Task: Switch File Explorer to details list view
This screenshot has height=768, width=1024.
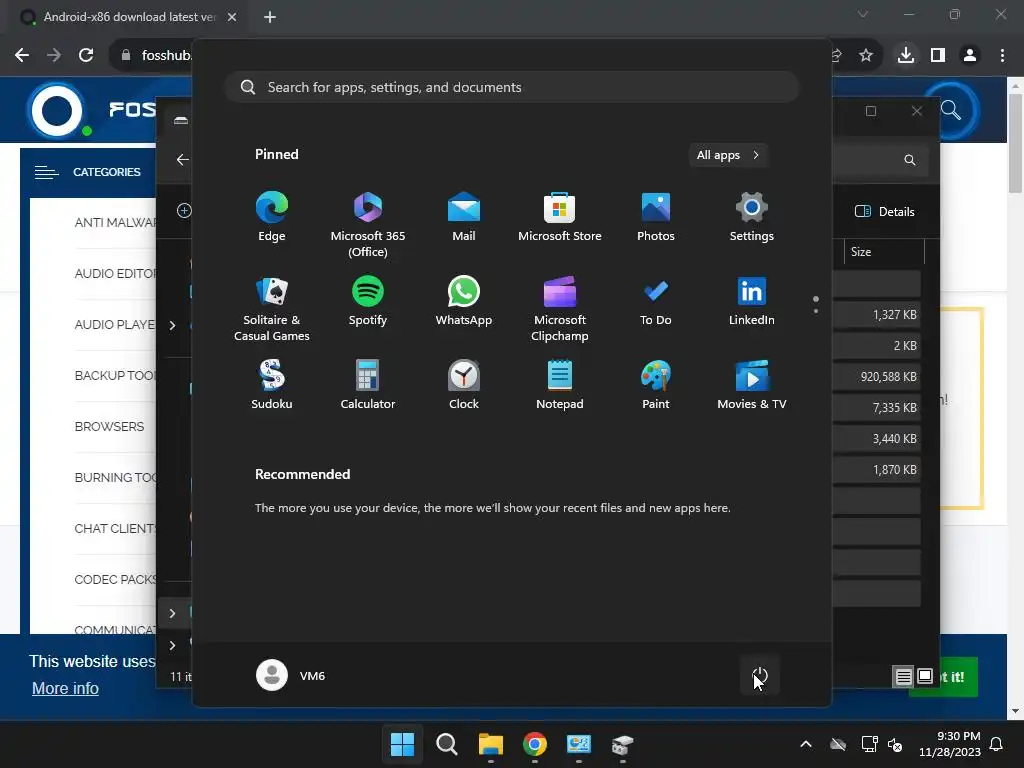Action: (x=903, y=677)
